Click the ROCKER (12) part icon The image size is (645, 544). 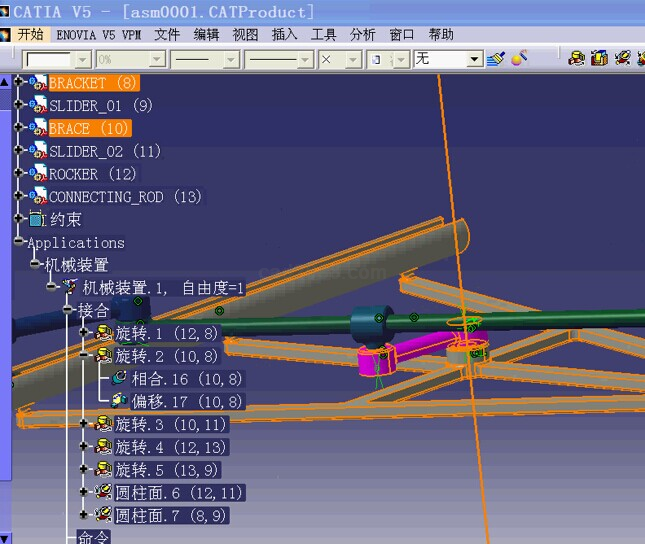[x=37, y=174]
